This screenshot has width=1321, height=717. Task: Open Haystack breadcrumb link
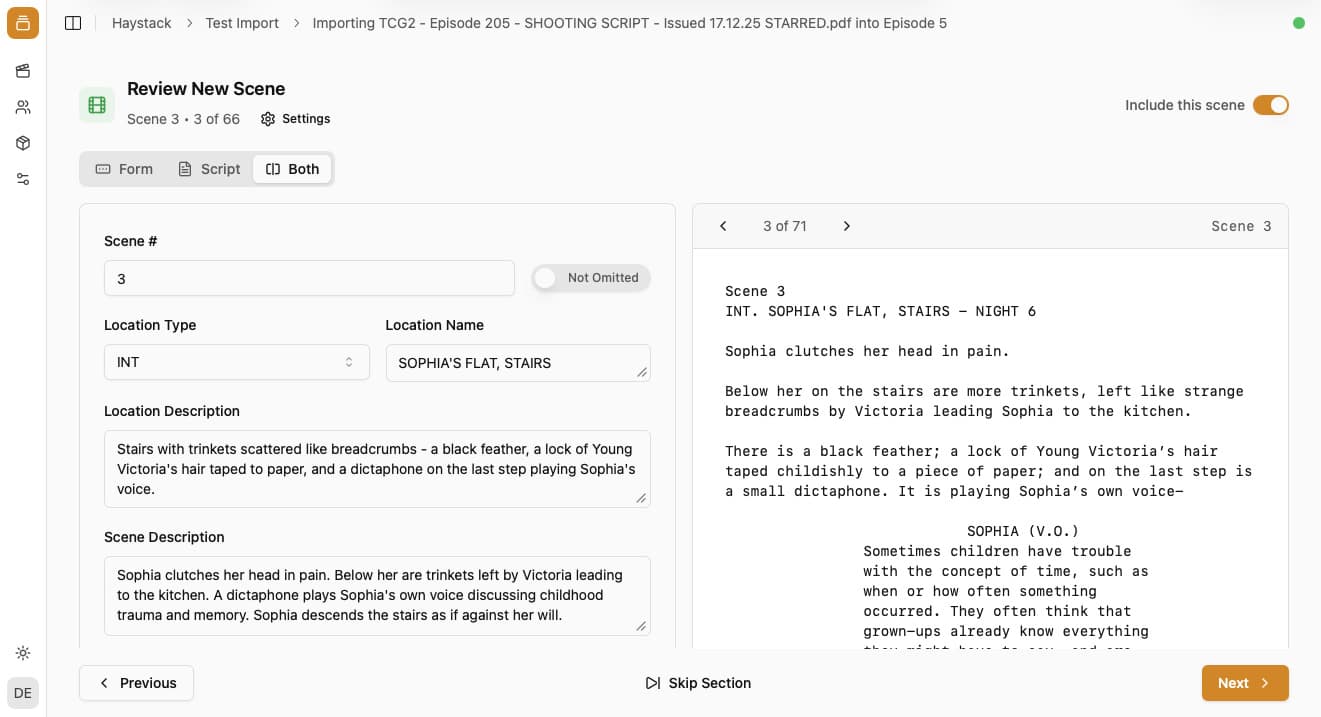(x=142, y=23)
